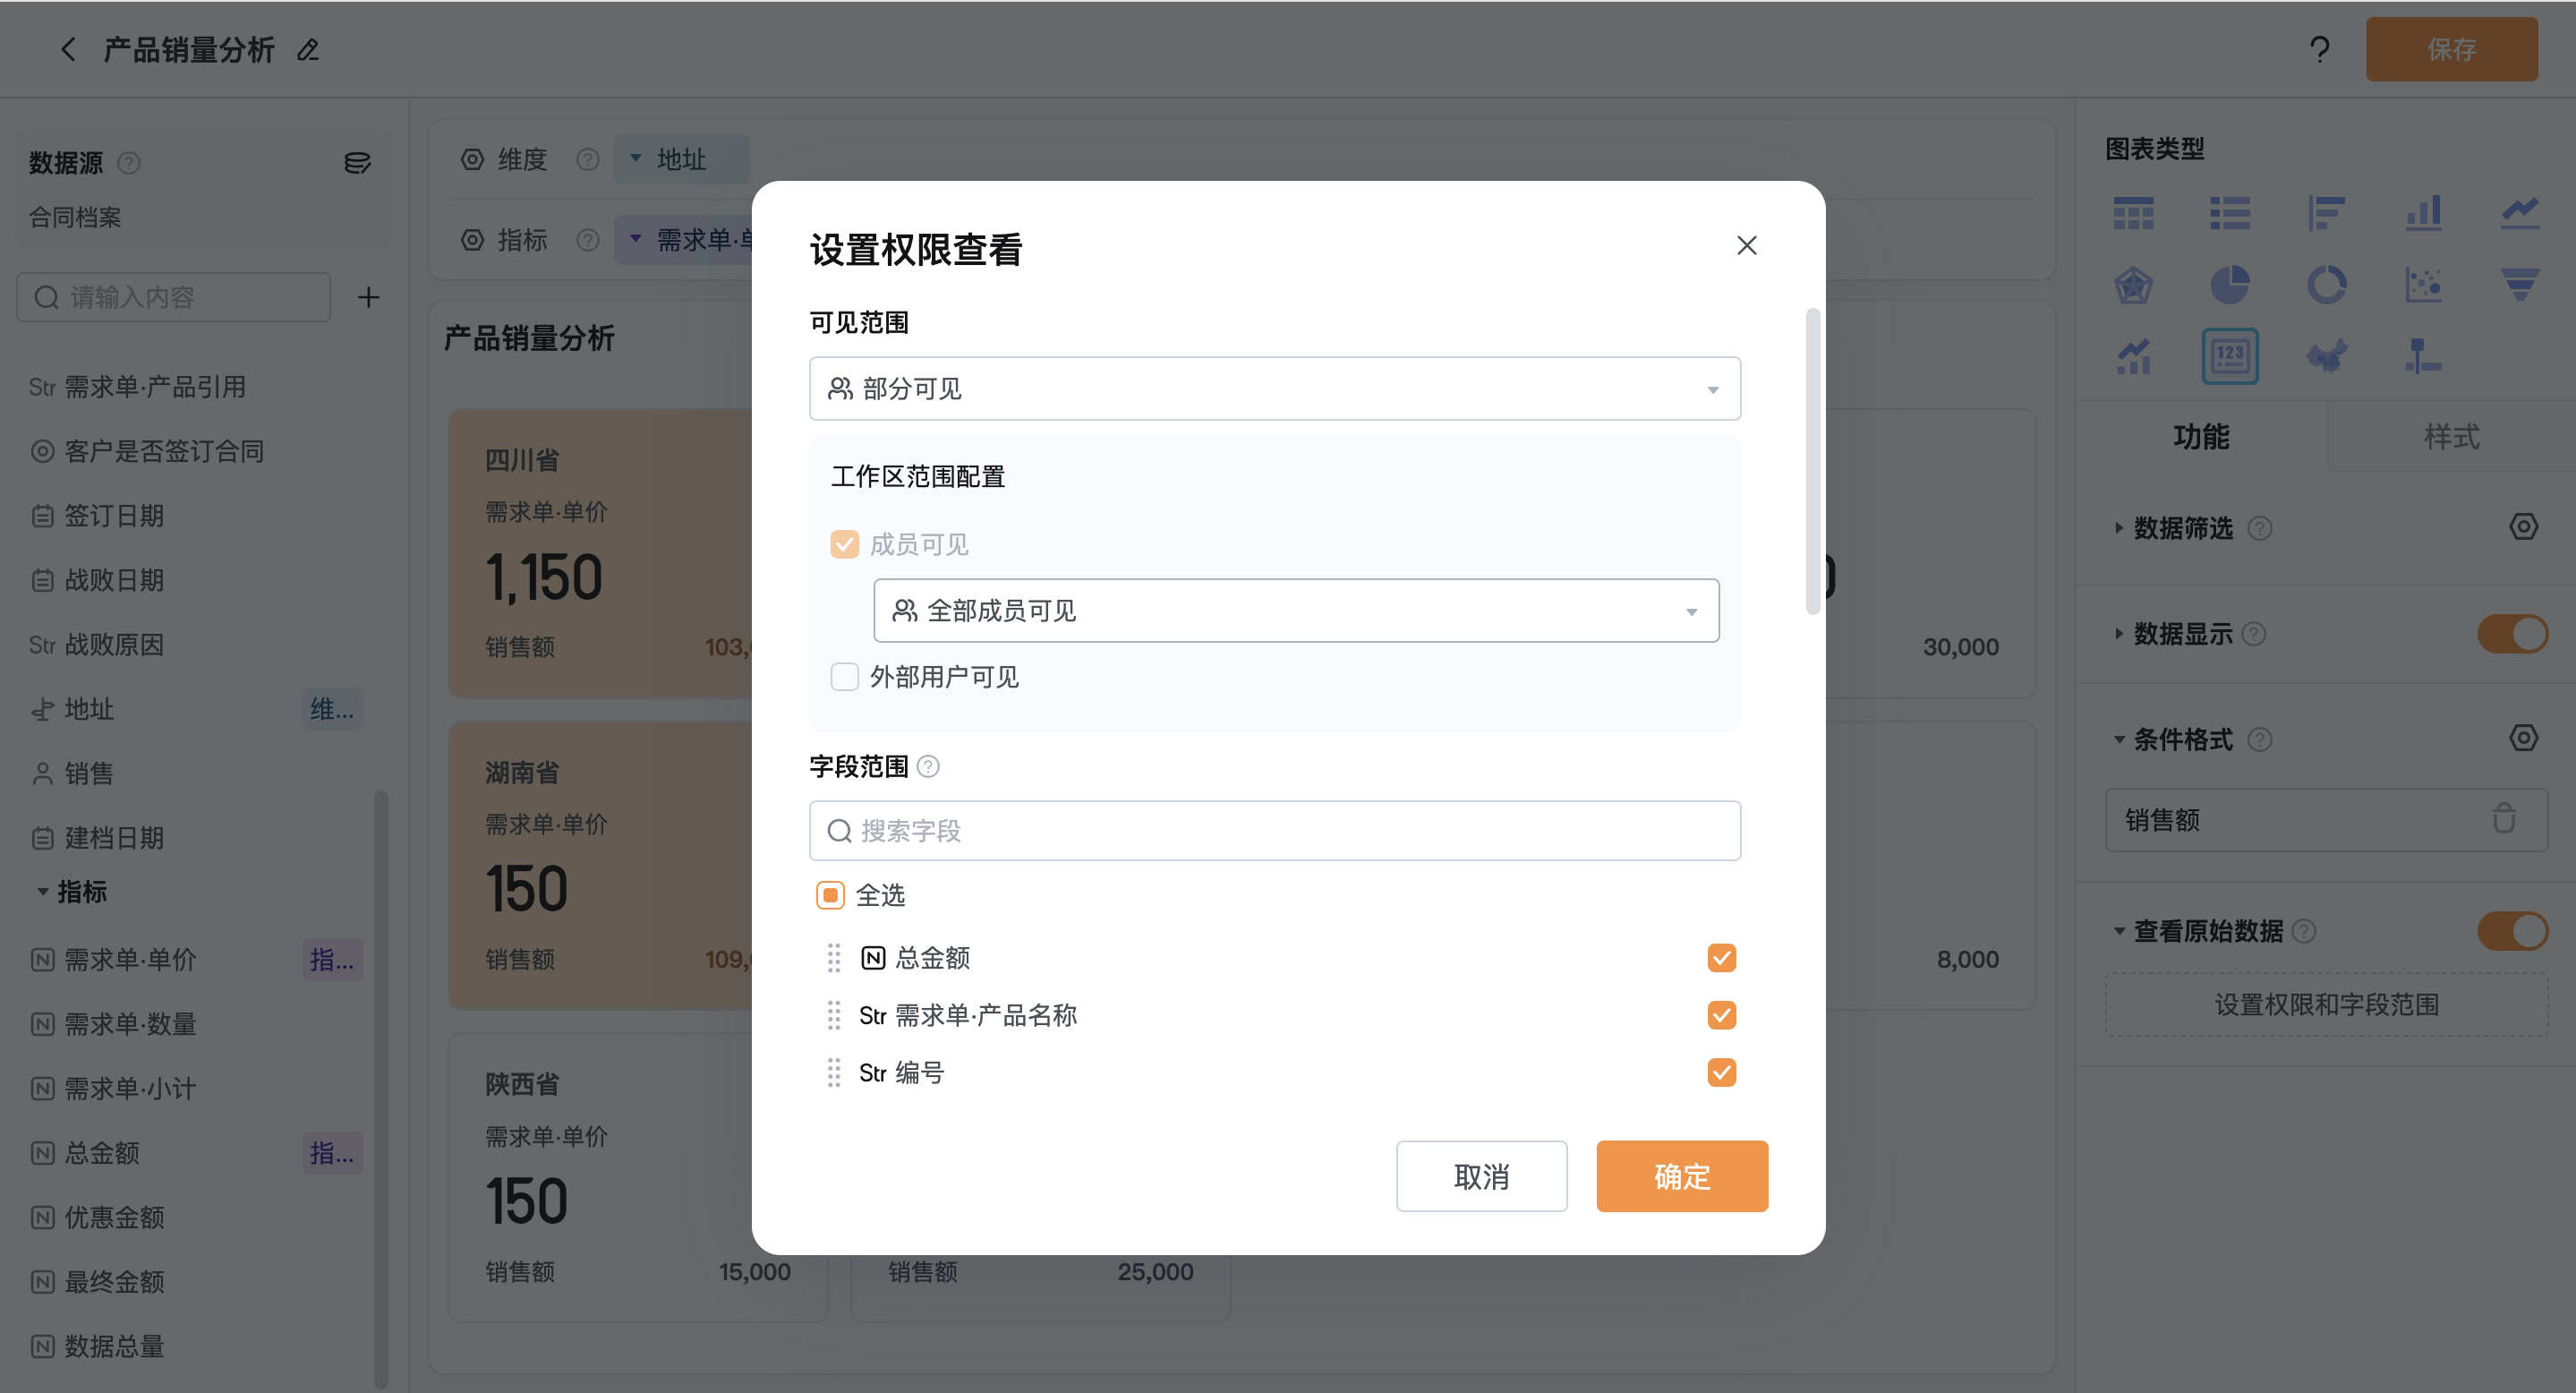Expand the 数据显示 section
This screenshot has width=2576, height=1393.
tap(2119, 634)
